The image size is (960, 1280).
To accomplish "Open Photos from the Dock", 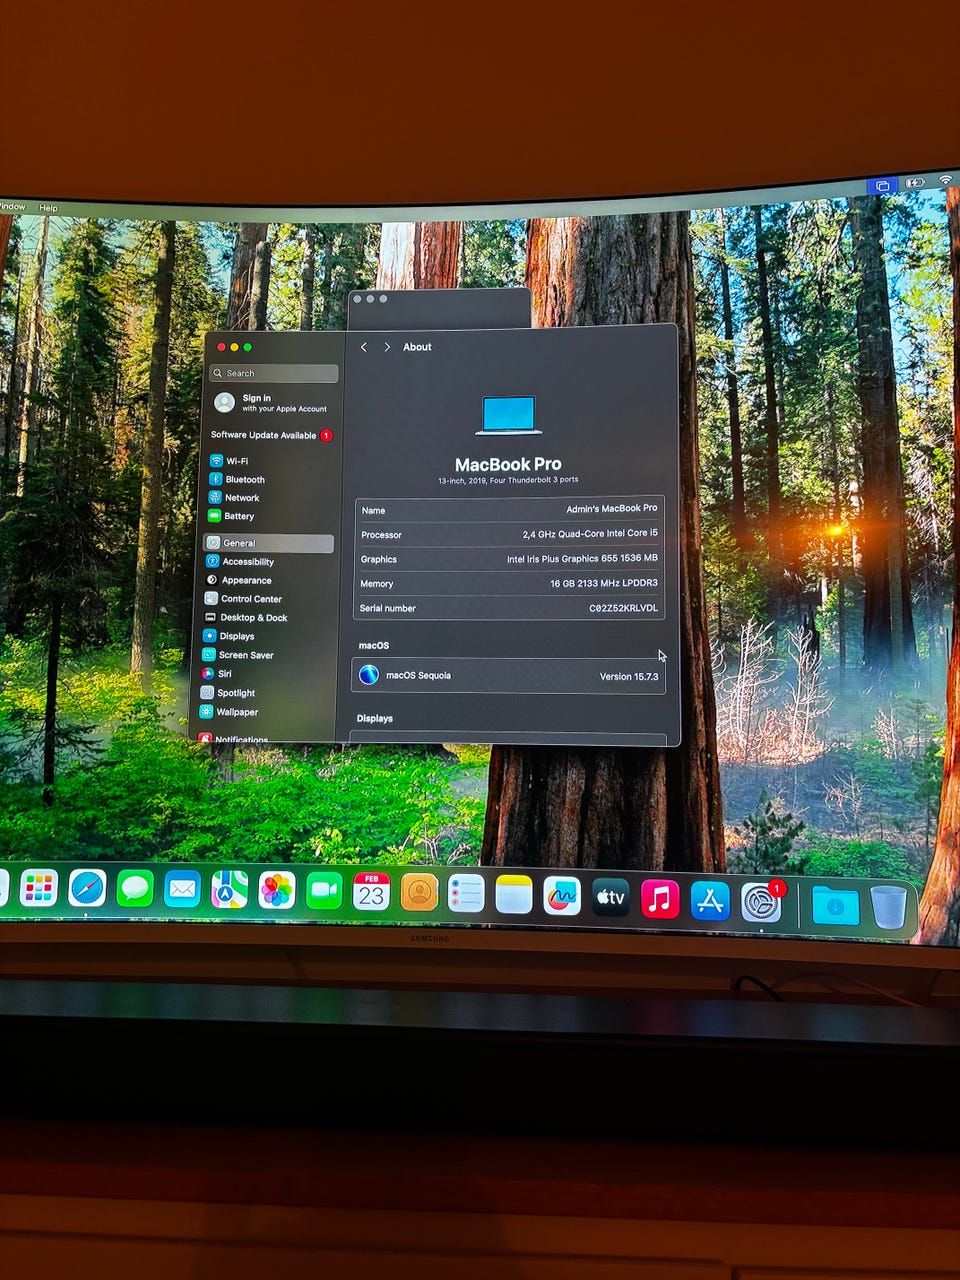I will tap(277, 891).
